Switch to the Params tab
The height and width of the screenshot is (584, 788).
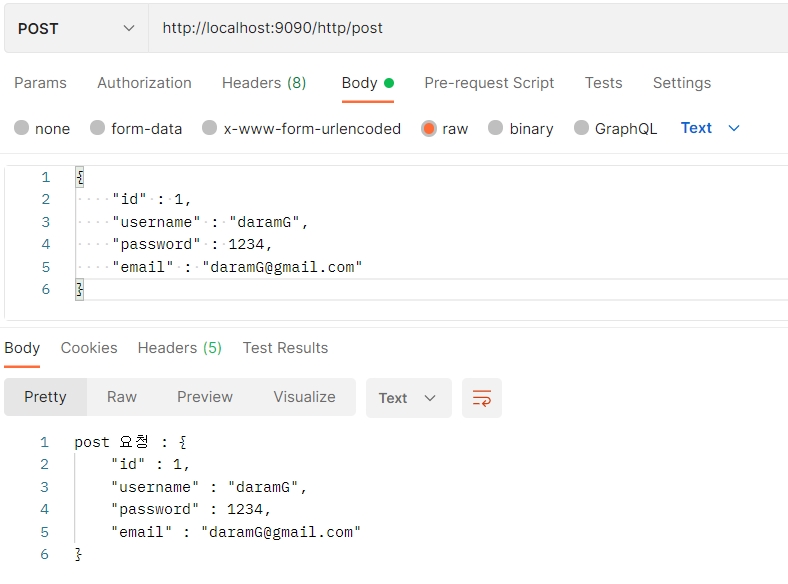click(40, 83)
